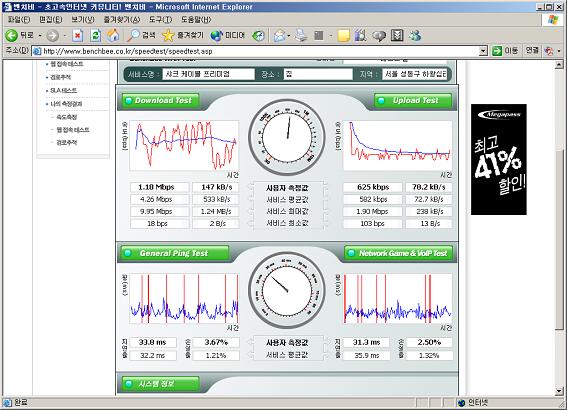Click the Download Test button
Screen dimensions: 567x410
[x=161, y=101]
